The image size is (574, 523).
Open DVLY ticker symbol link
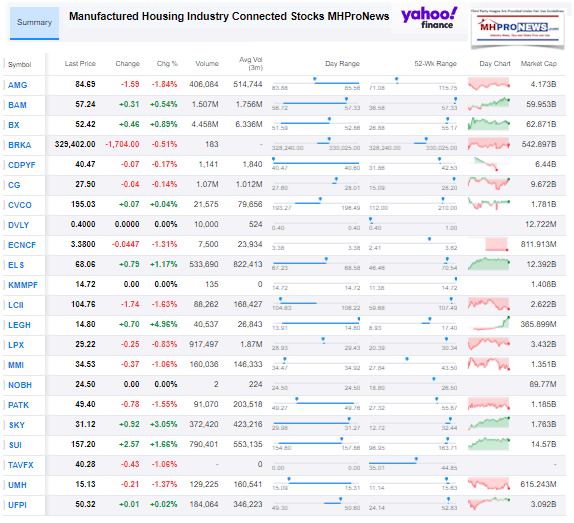(x=18, y=225)
